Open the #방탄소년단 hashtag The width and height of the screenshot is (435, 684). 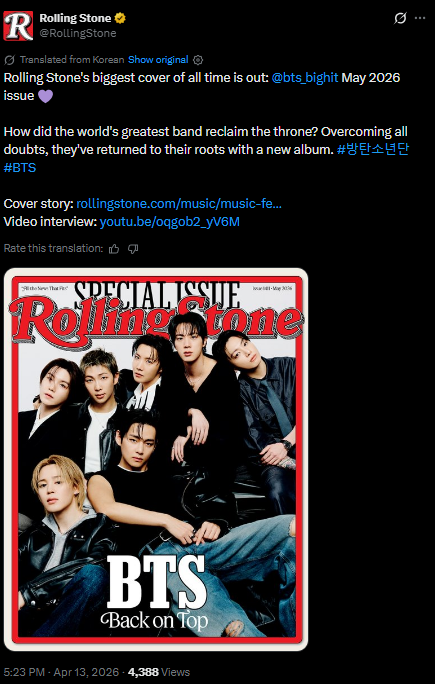373,150
